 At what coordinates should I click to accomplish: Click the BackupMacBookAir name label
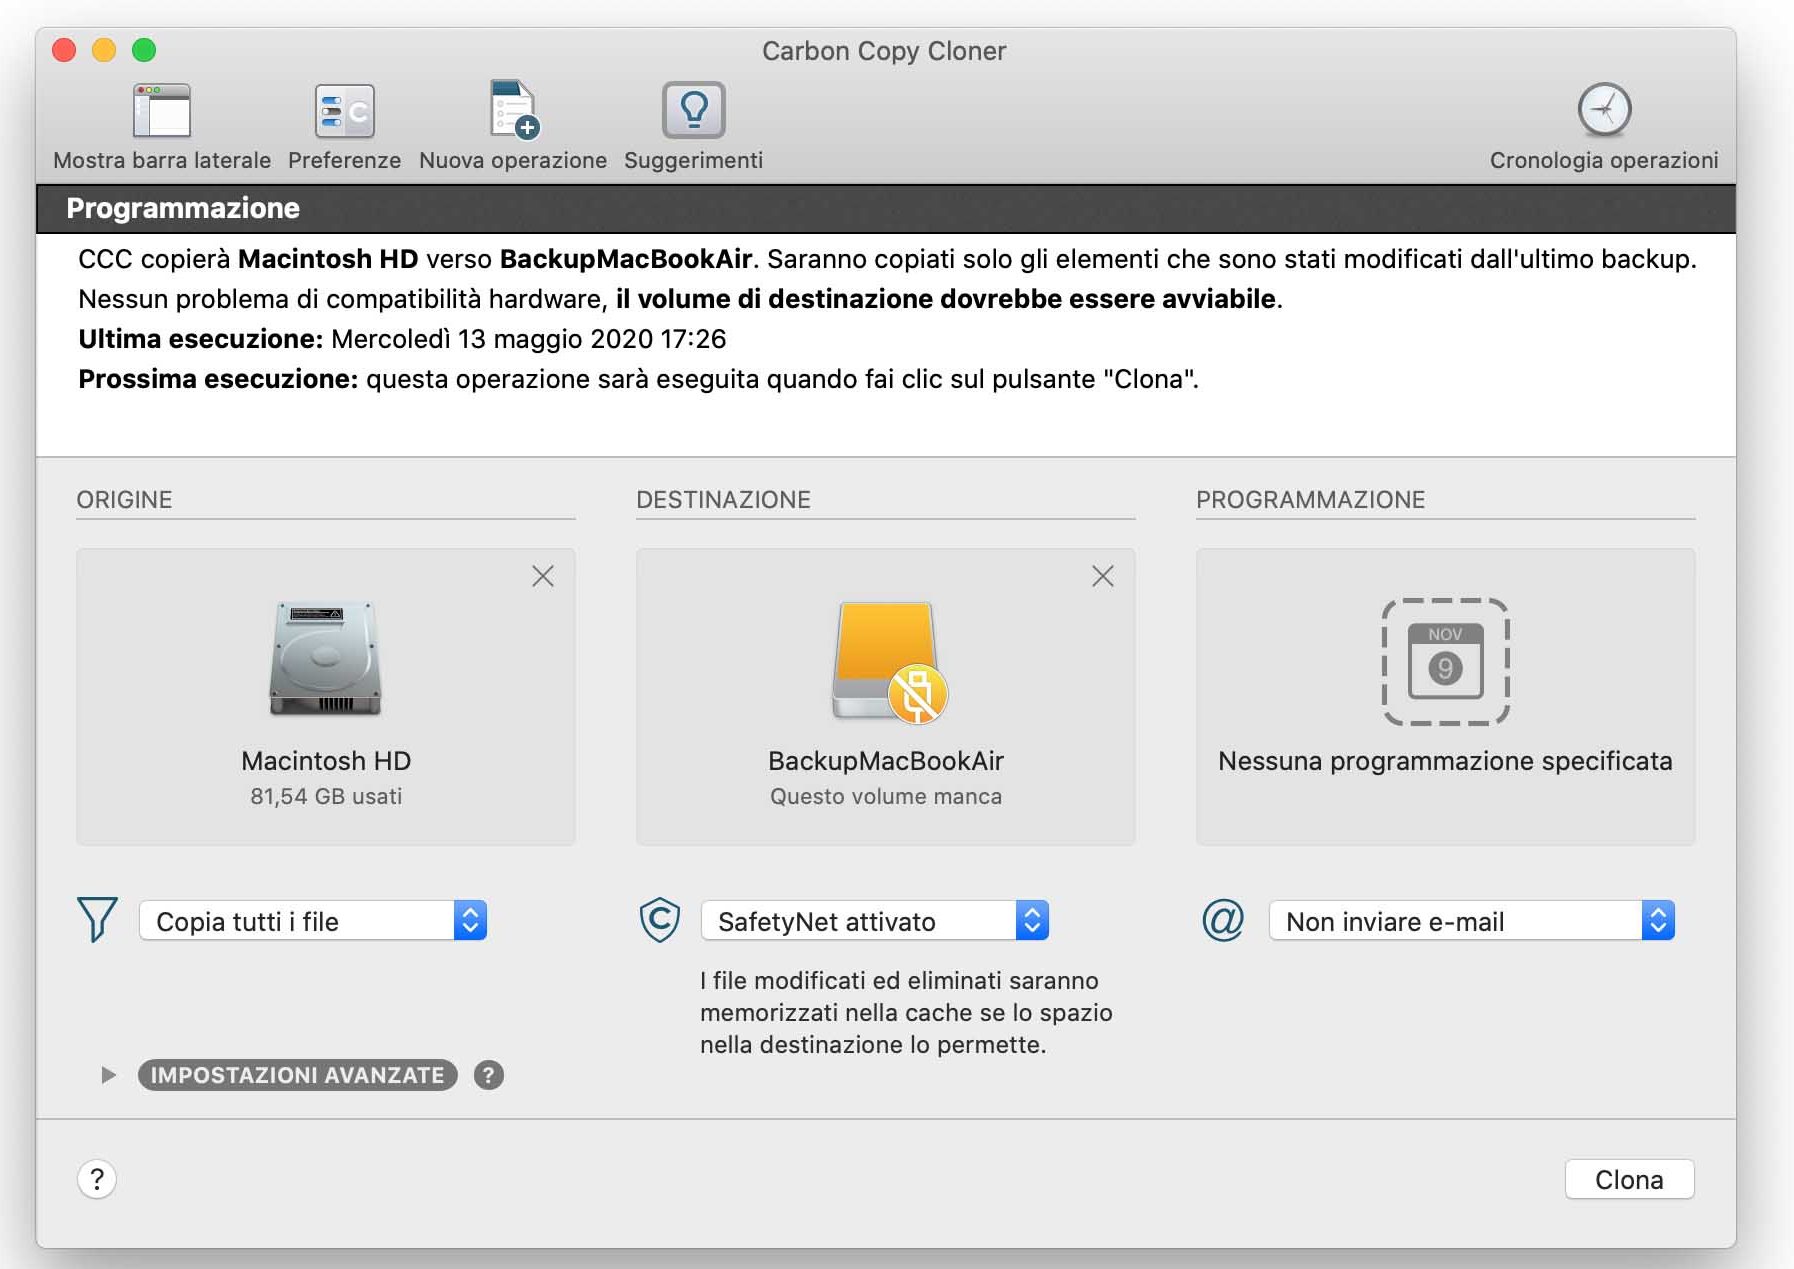point(886,761)
